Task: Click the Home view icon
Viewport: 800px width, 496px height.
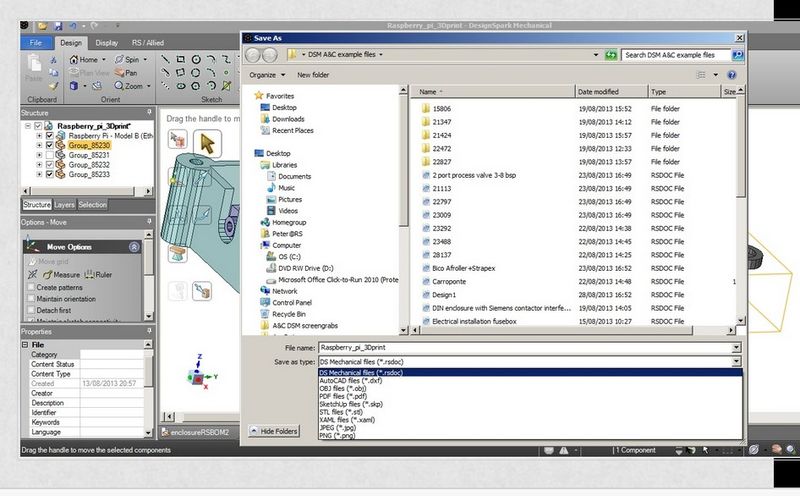Action: [x=74, y=59]
